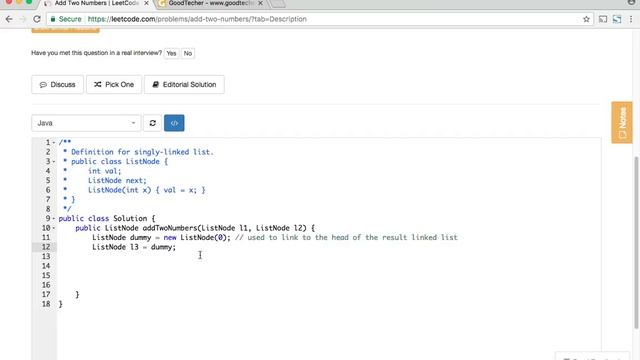Screen dimensions: 640x360
Task: Click 'addTwoNumbers' in the method signature
Action: tap(170, 228)
